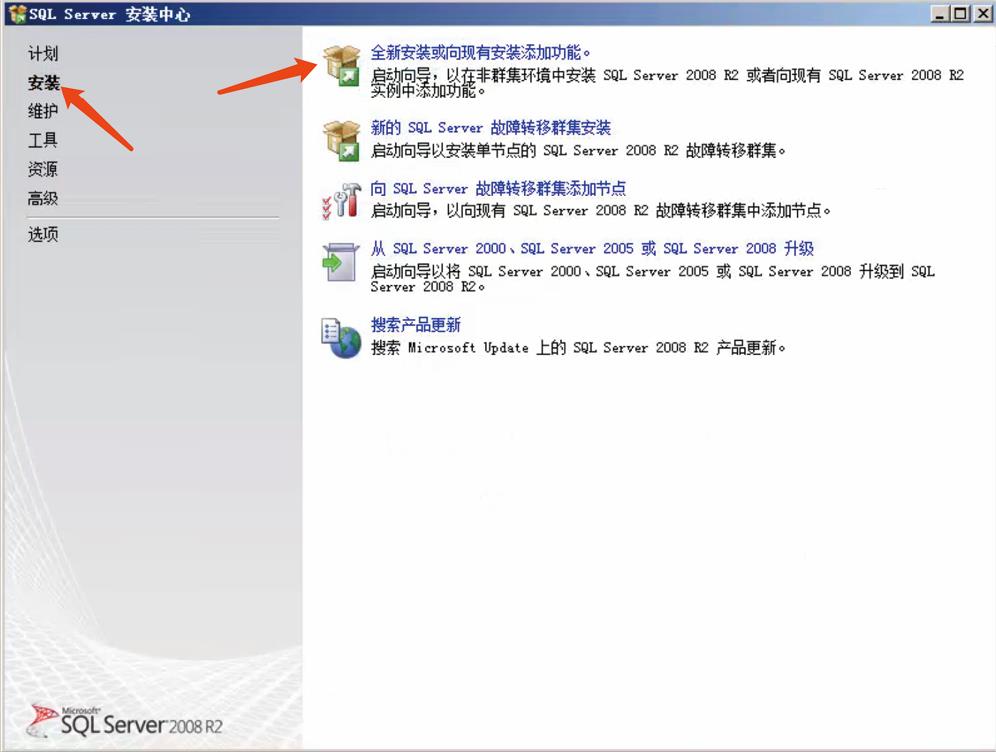Open the 维护 section
The width and height of the screenshot is (996, 752).
pos(43,112)
